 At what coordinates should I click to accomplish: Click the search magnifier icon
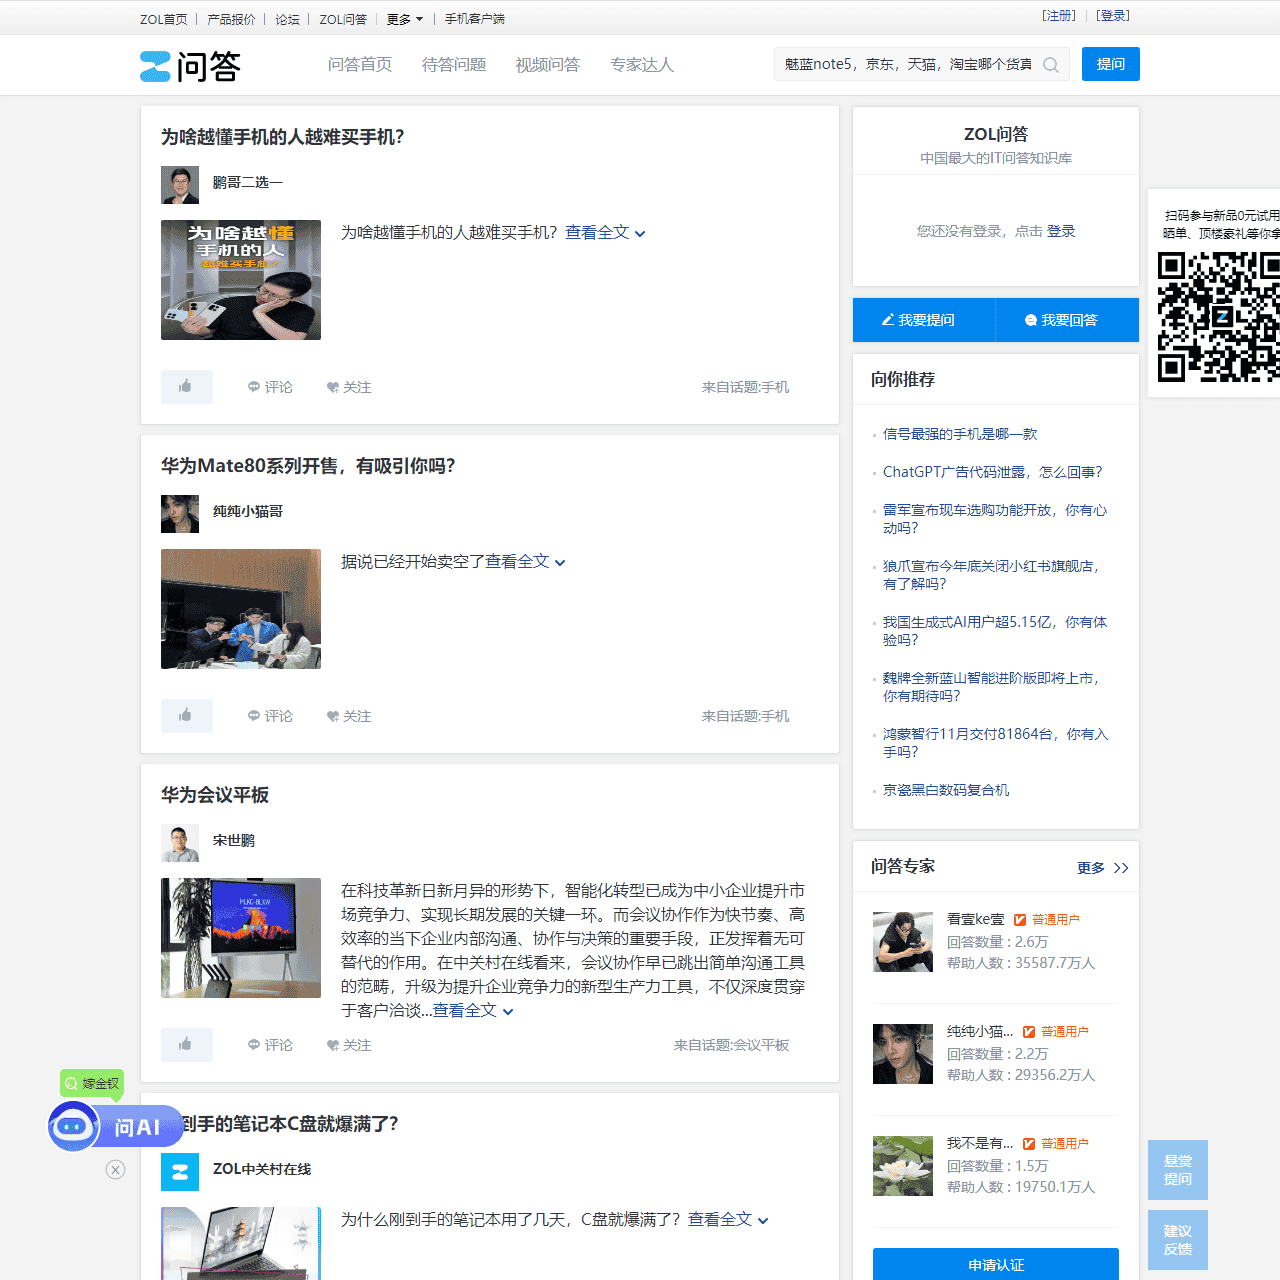pyautogui.click(x=1051, y=65)
